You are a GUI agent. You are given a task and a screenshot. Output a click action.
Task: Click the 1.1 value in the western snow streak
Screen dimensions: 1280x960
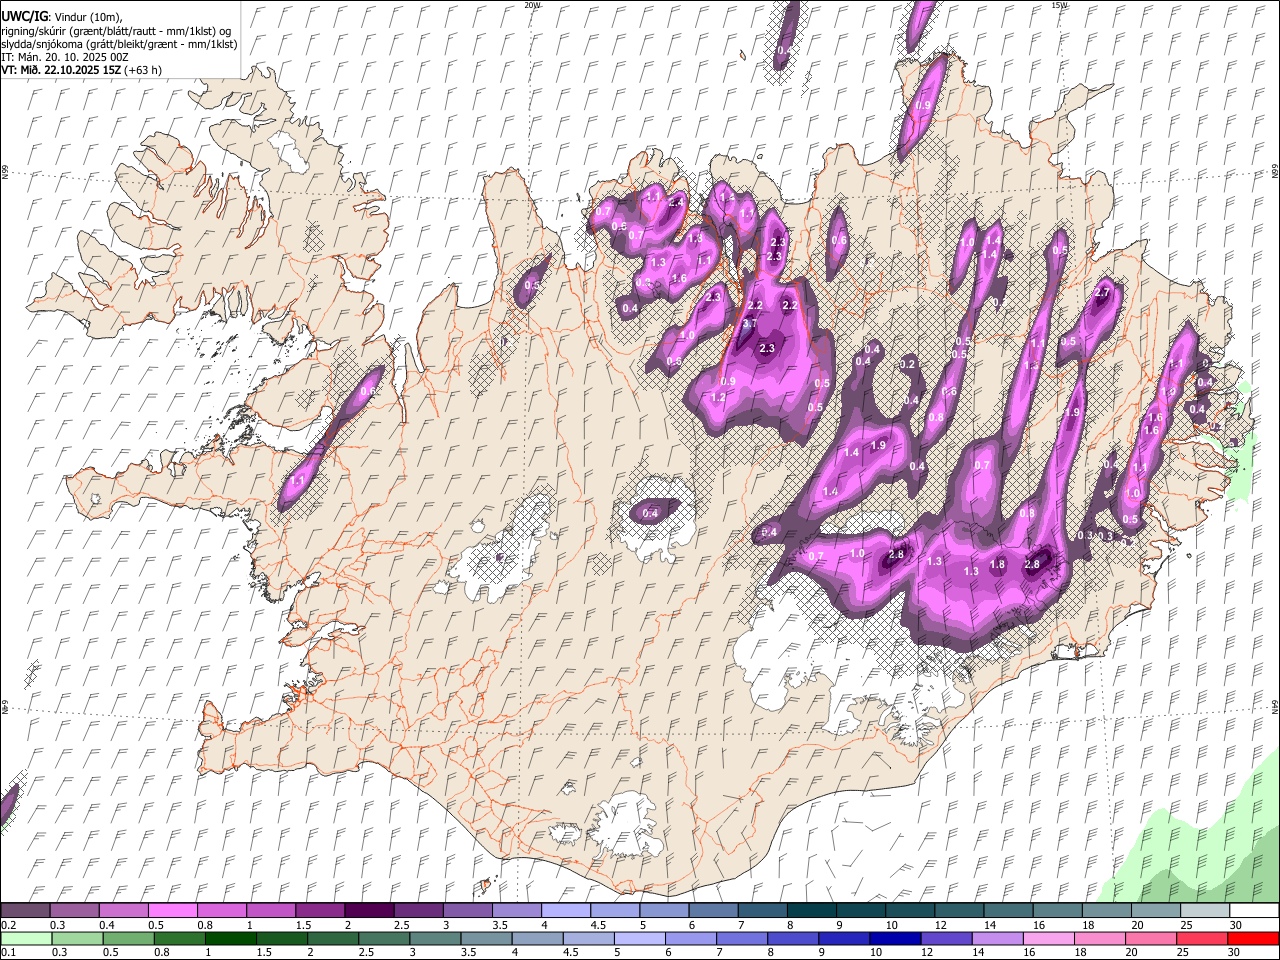click(x=297, y=481)
